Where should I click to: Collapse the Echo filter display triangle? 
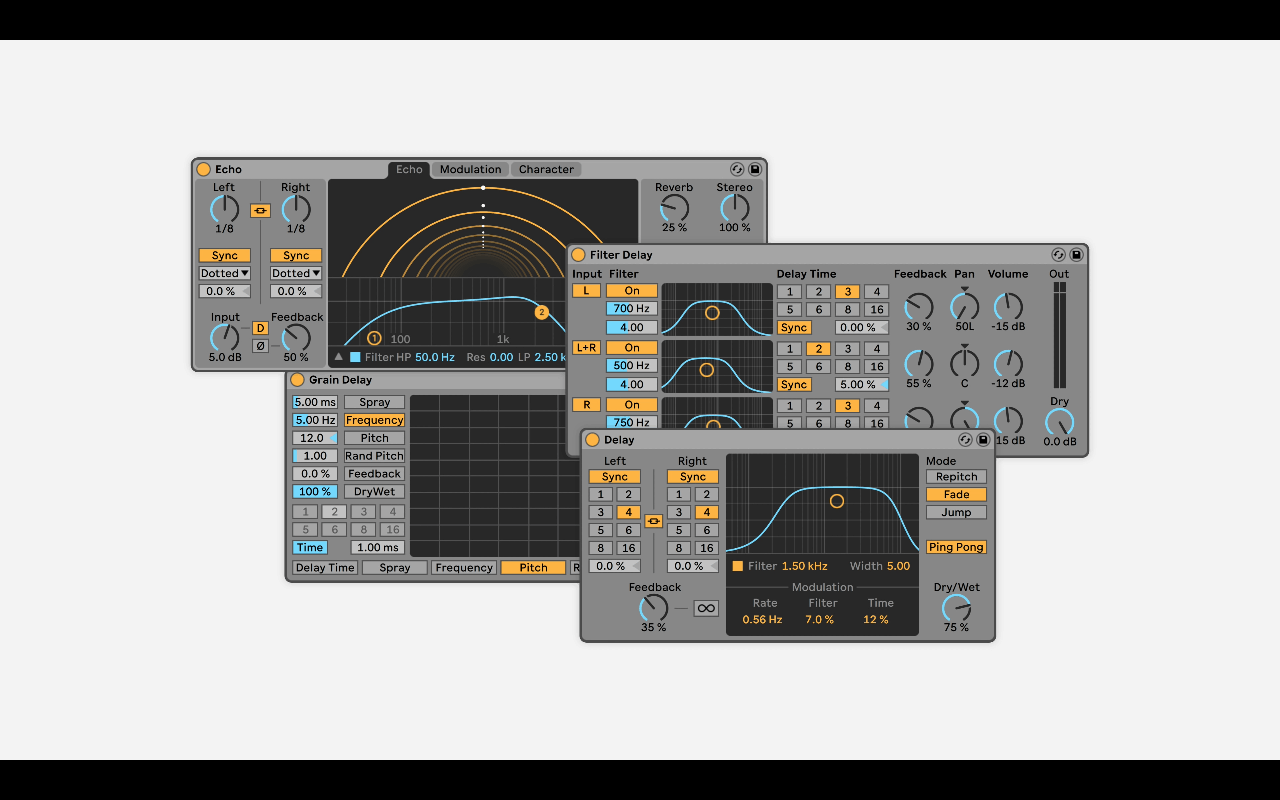[338, 357]
